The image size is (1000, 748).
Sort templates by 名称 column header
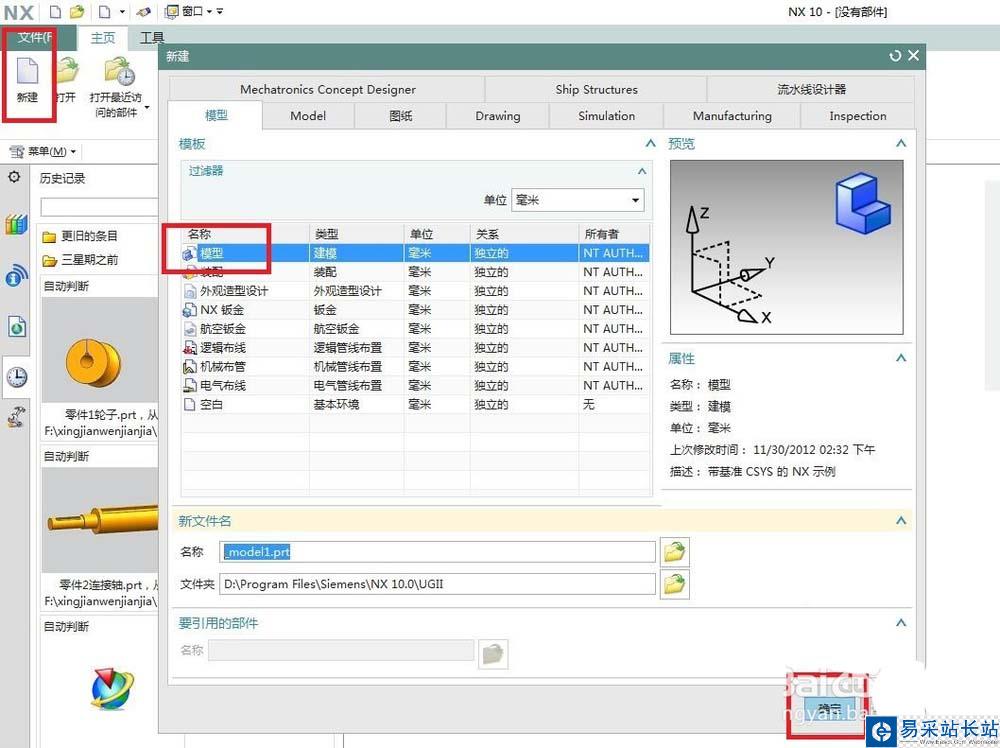tap(246, 234)
